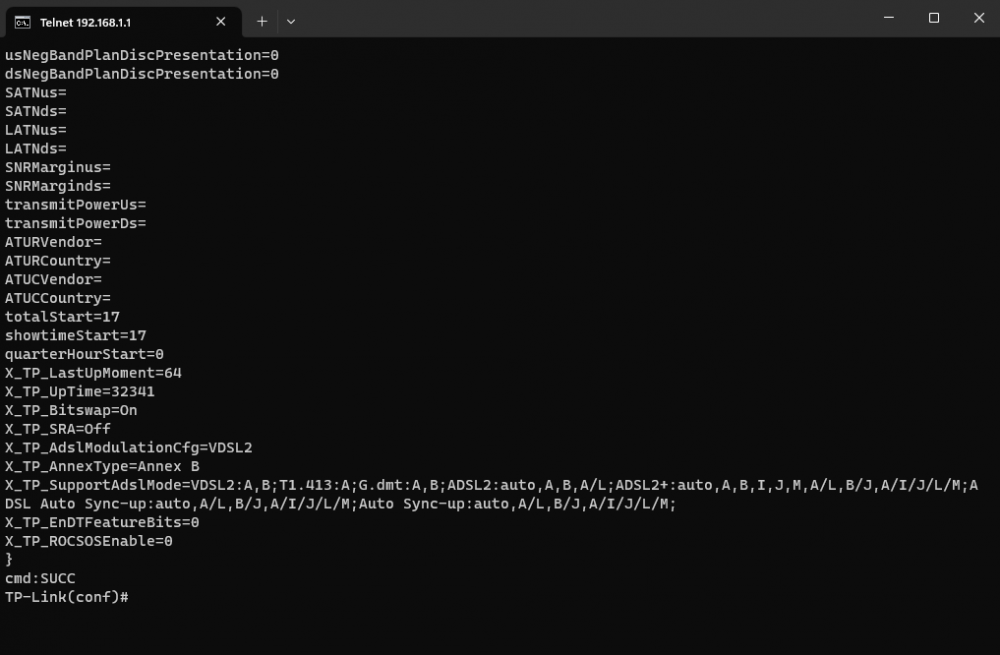Click the X_TP_UpTime=32341 line

(80, 392)
